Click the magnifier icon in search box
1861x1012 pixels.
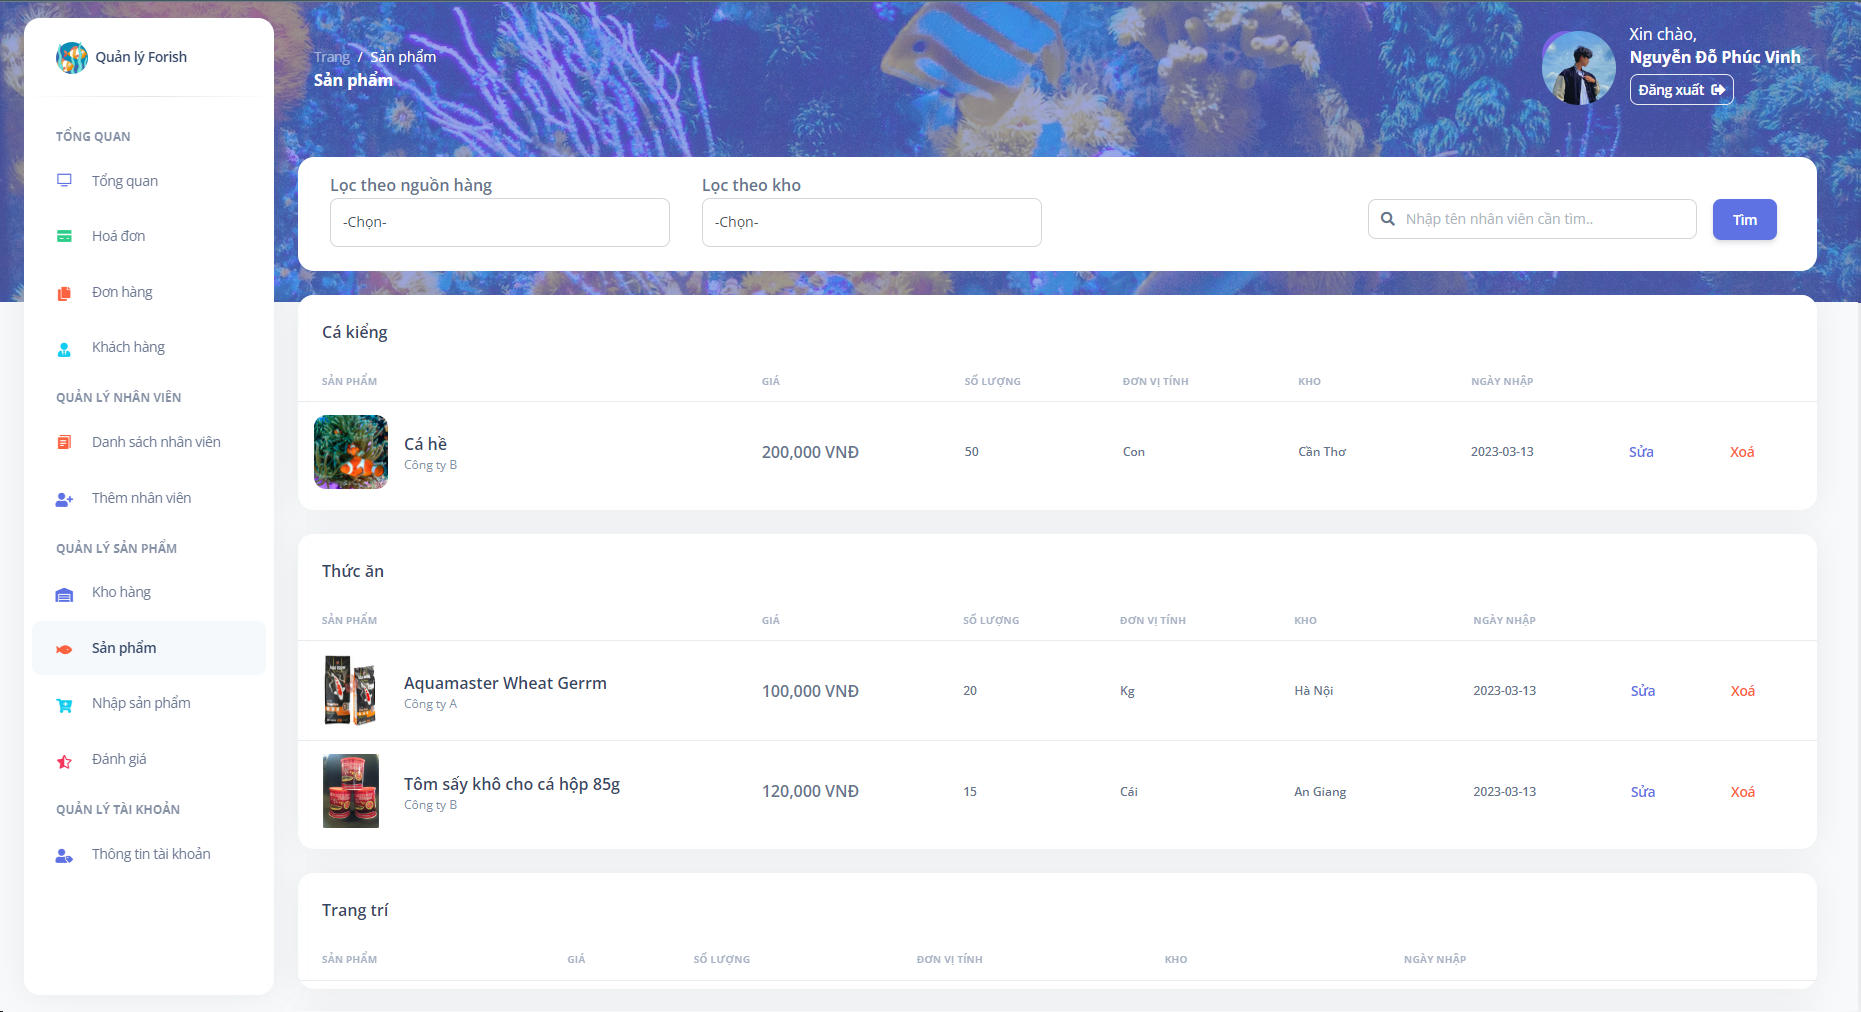coord(1388,219)
